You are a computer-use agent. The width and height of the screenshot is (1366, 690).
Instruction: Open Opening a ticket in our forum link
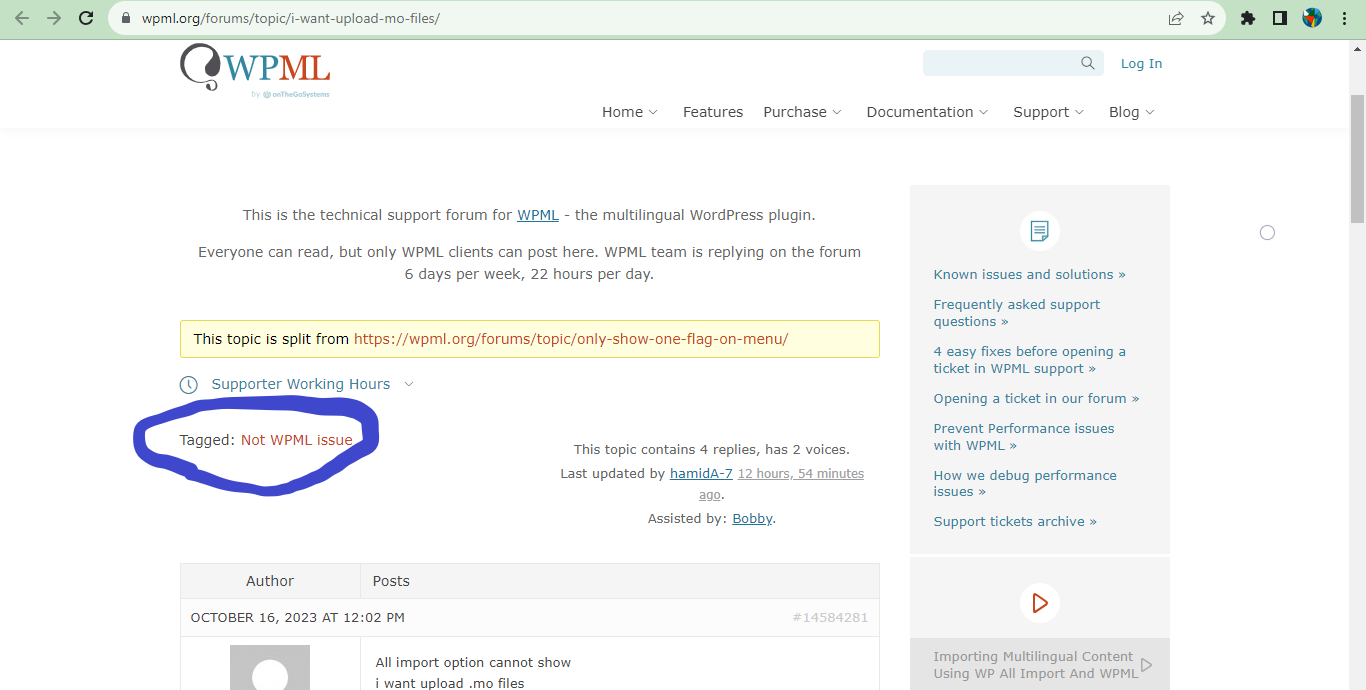pyautogui.click(x=1036, y=398)
